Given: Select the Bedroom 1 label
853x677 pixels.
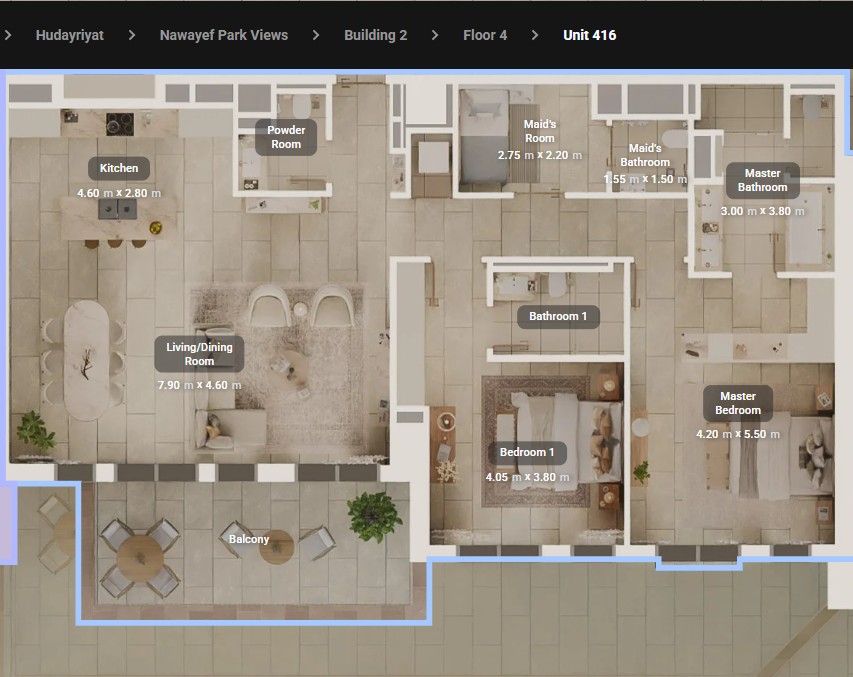Looking at the screenshot, I should click(527, 452).
